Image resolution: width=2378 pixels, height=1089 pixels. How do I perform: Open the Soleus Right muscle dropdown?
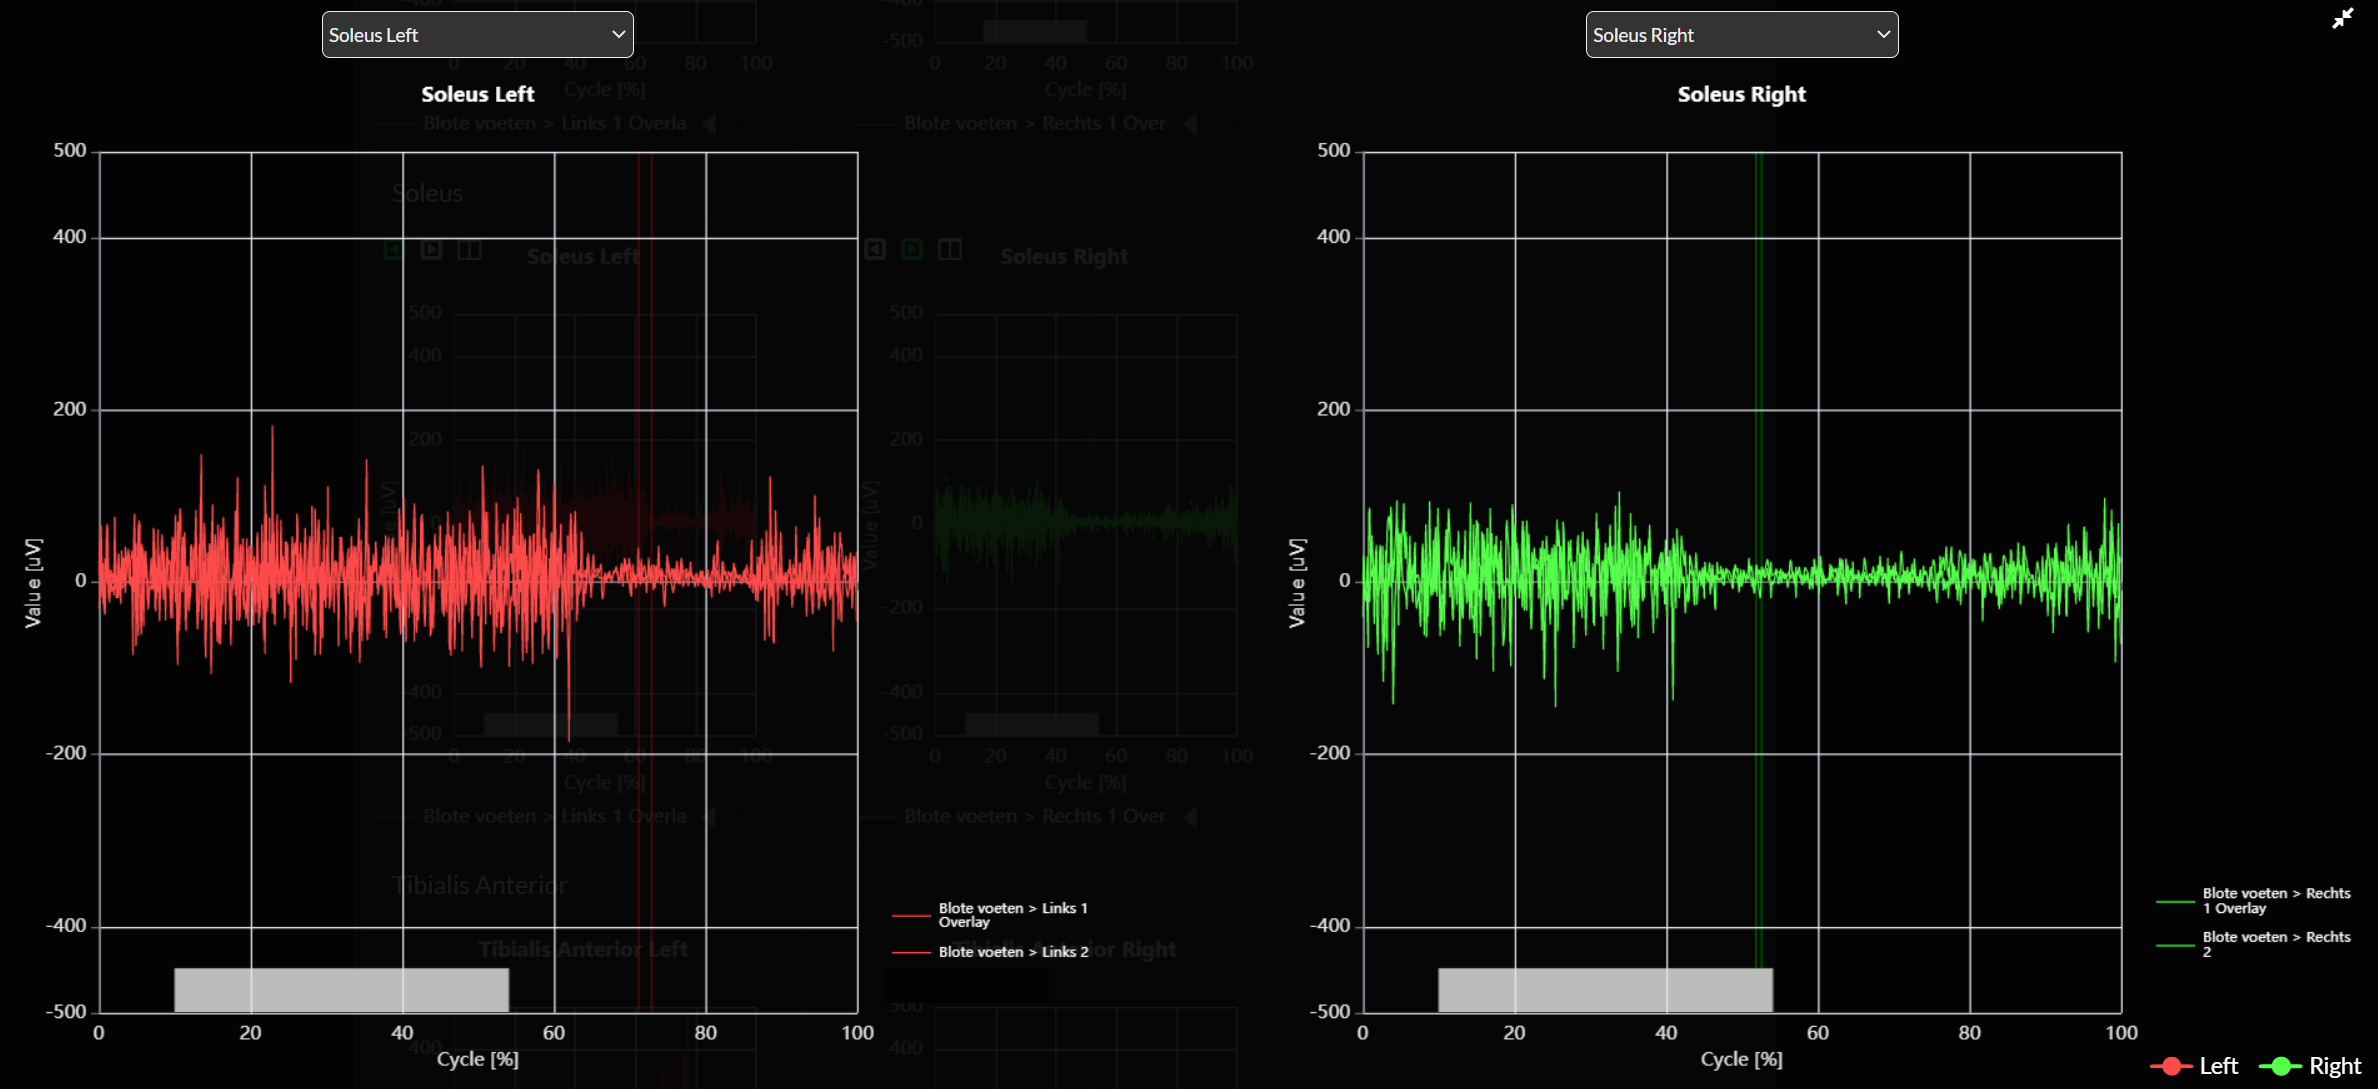tap(1741, 35)
